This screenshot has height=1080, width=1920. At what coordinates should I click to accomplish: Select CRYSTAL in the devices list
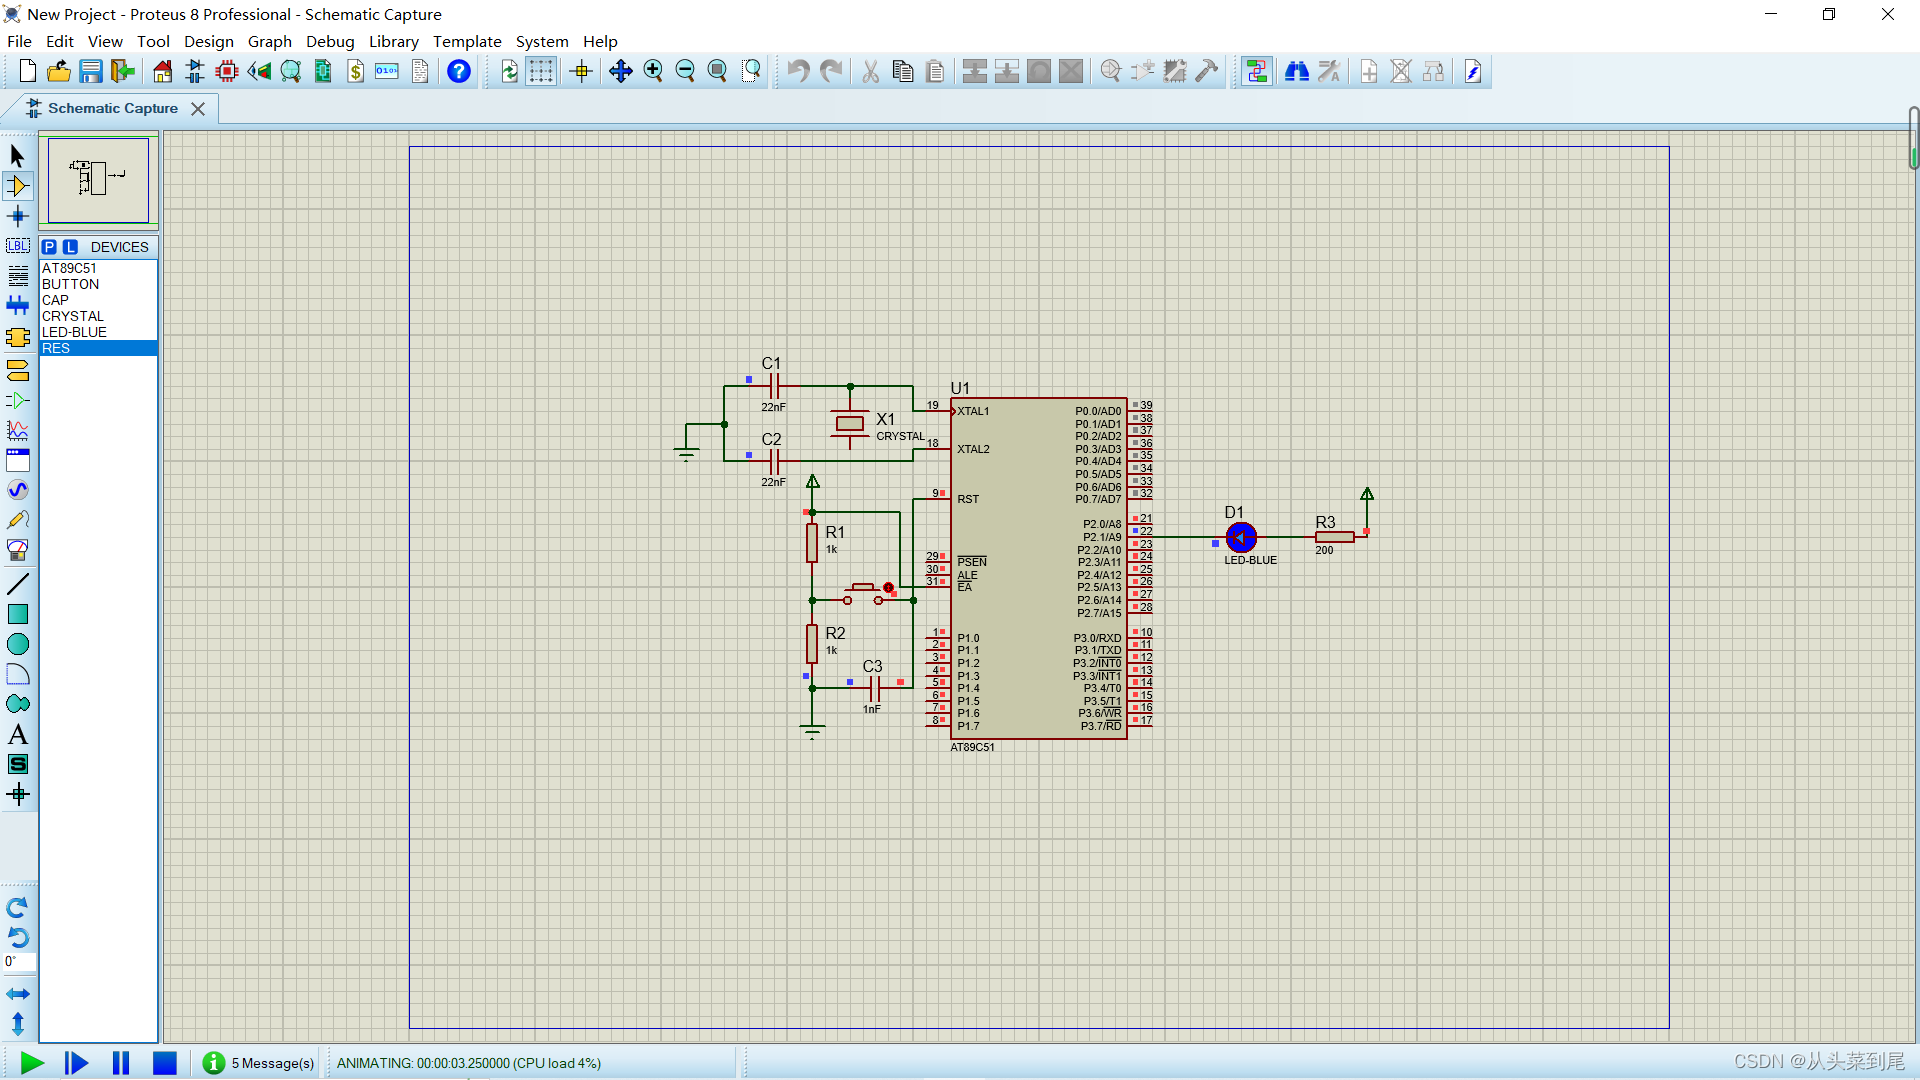coord(98,316)
